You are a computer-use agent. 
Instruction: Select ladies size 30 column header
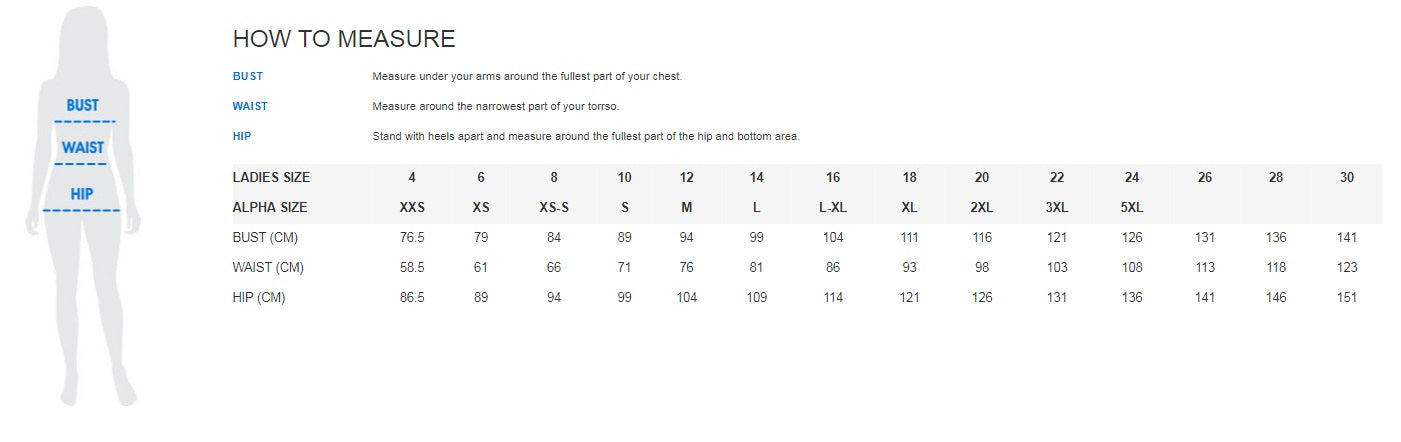(x=1347, y=178)
